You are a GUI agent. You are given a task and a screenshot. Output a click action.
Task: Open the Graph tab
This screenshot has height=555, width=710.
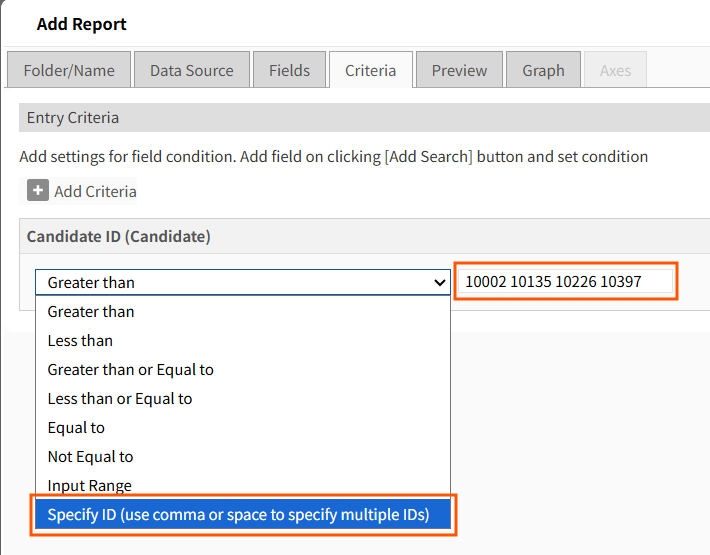pyautogui.click(x=543, y=70)
